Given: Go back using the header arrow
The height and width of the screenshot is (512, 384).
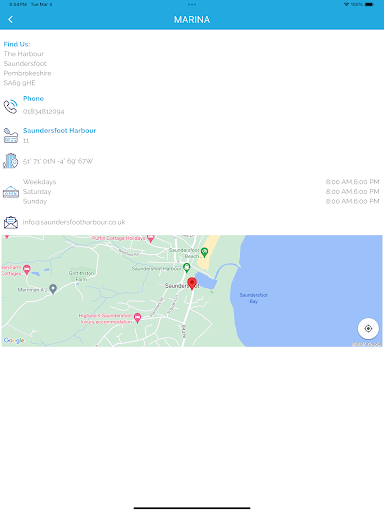Looking at the screenshot, I should click(x=11, y=20).
